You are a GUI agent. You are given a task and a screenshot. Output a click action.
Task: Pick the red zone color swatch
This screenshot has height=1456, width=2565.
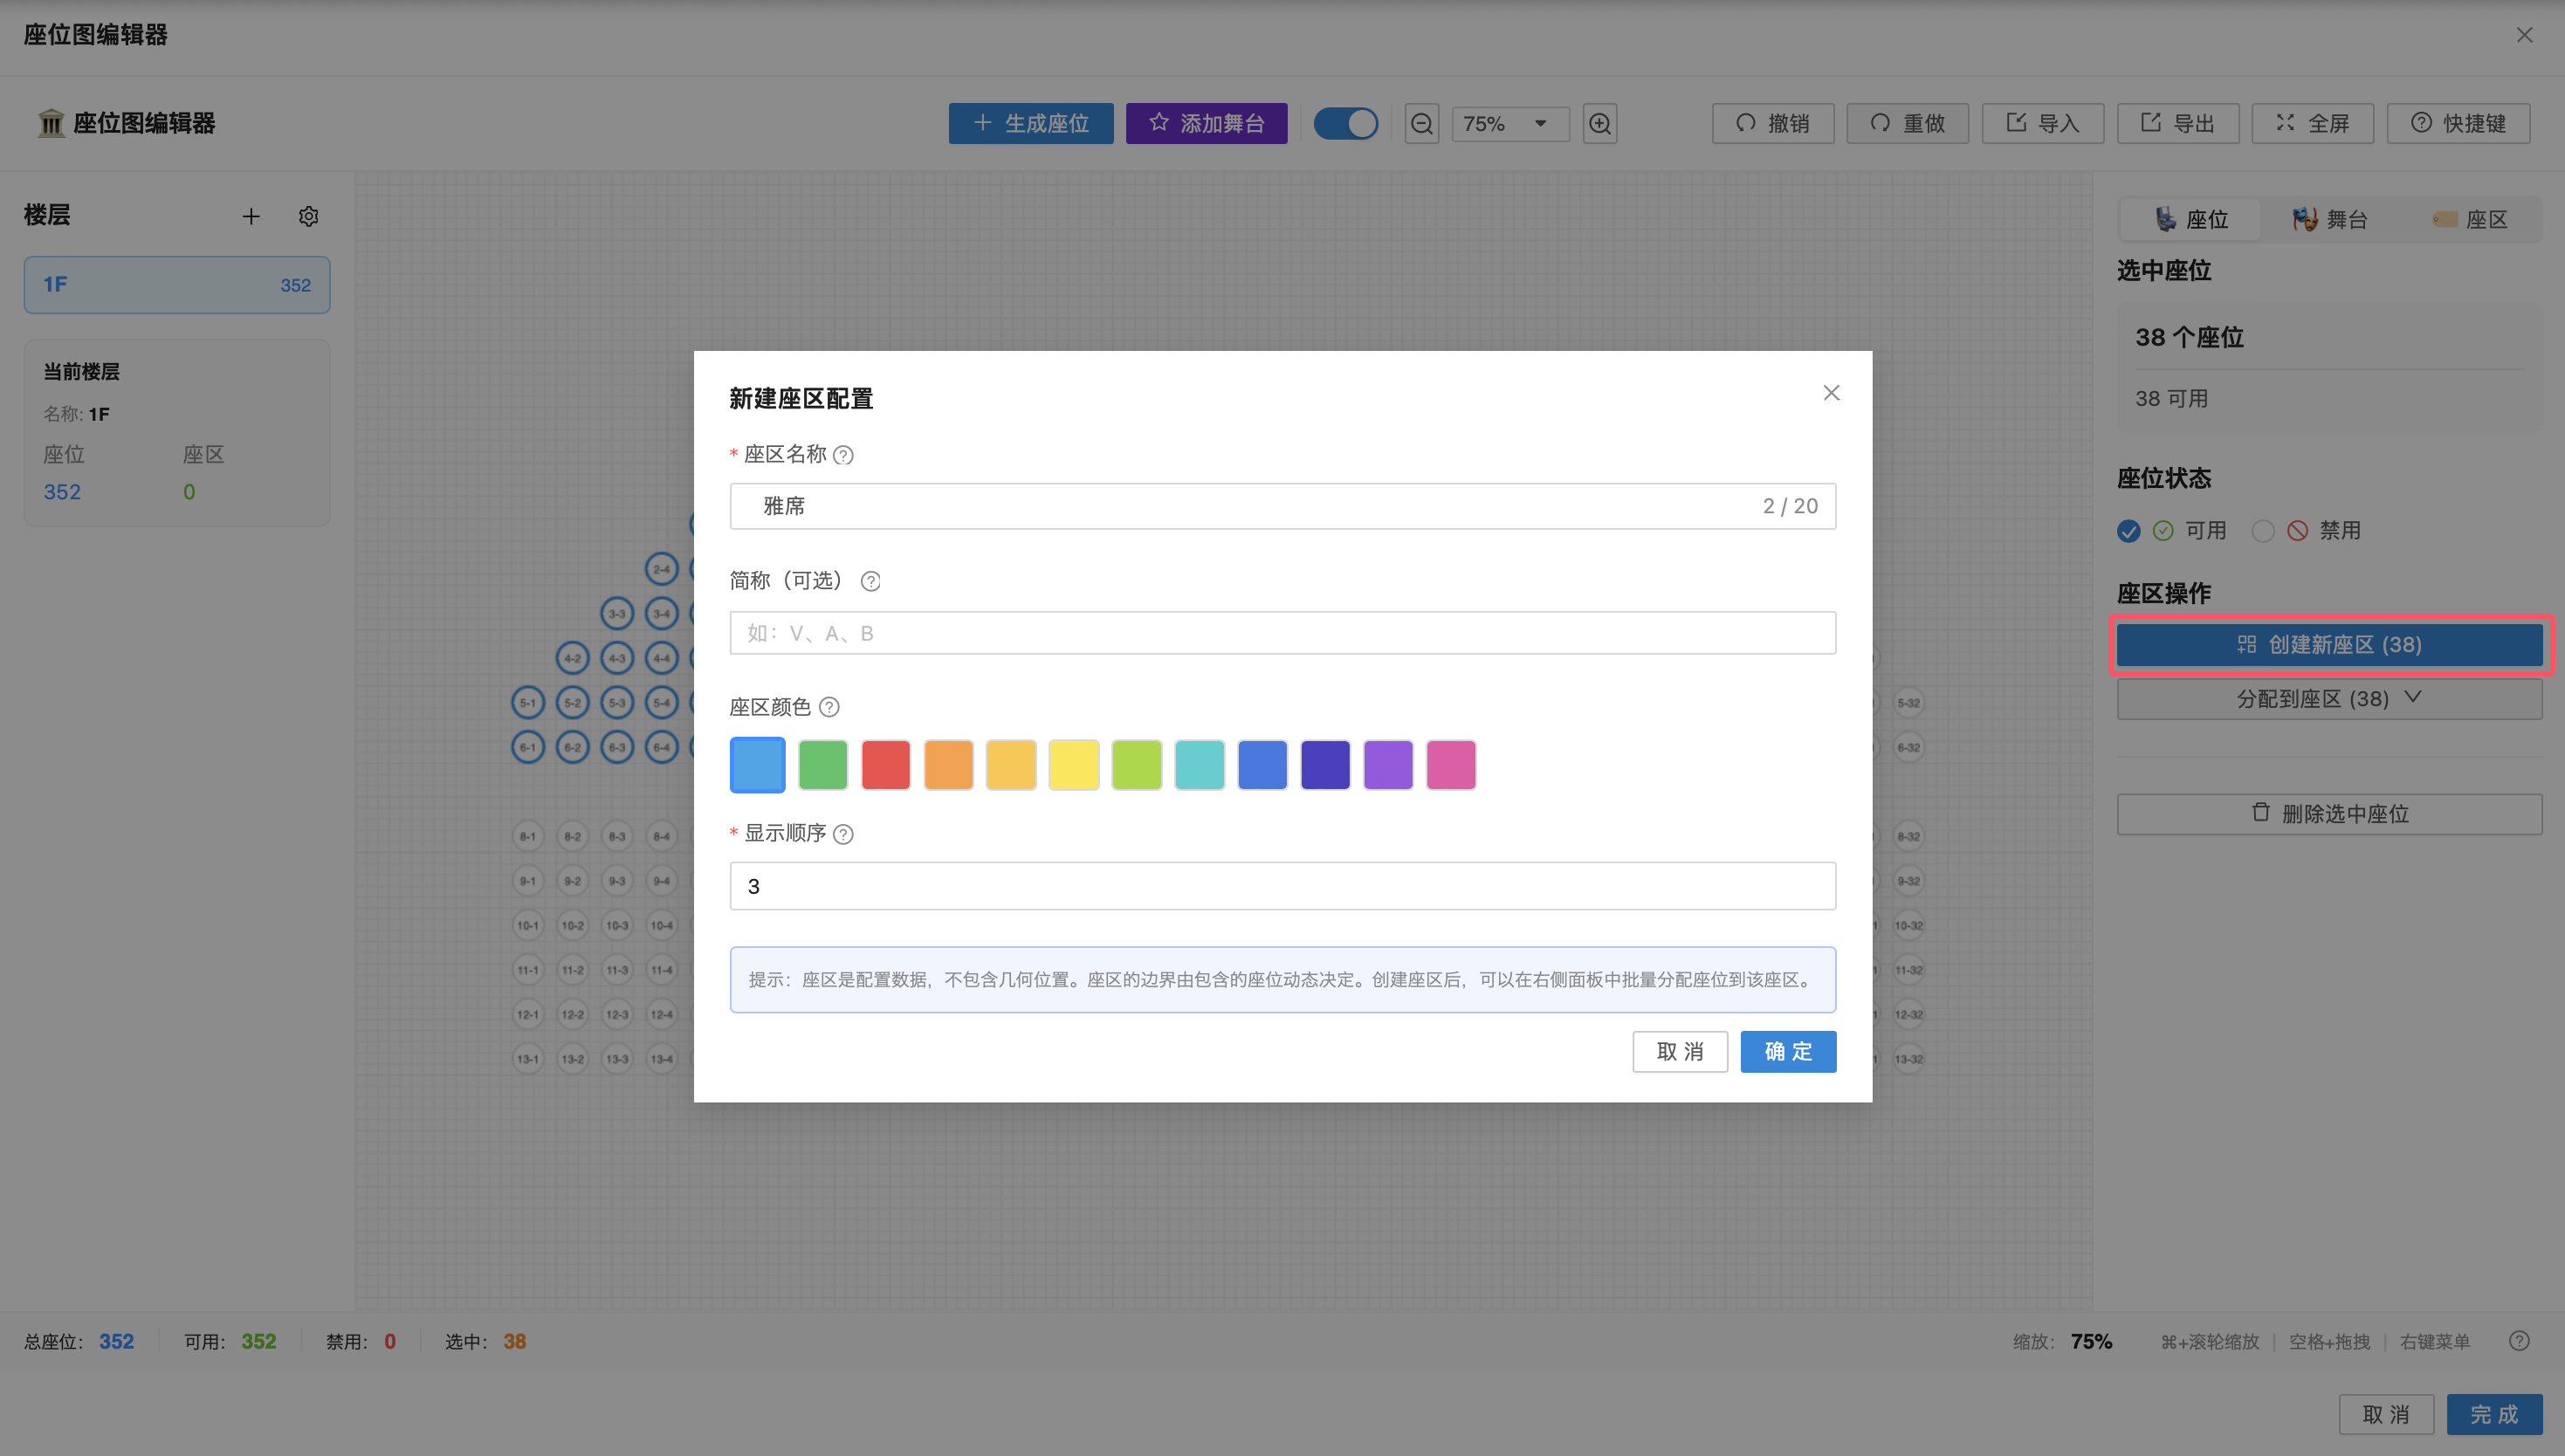[885, 765]
